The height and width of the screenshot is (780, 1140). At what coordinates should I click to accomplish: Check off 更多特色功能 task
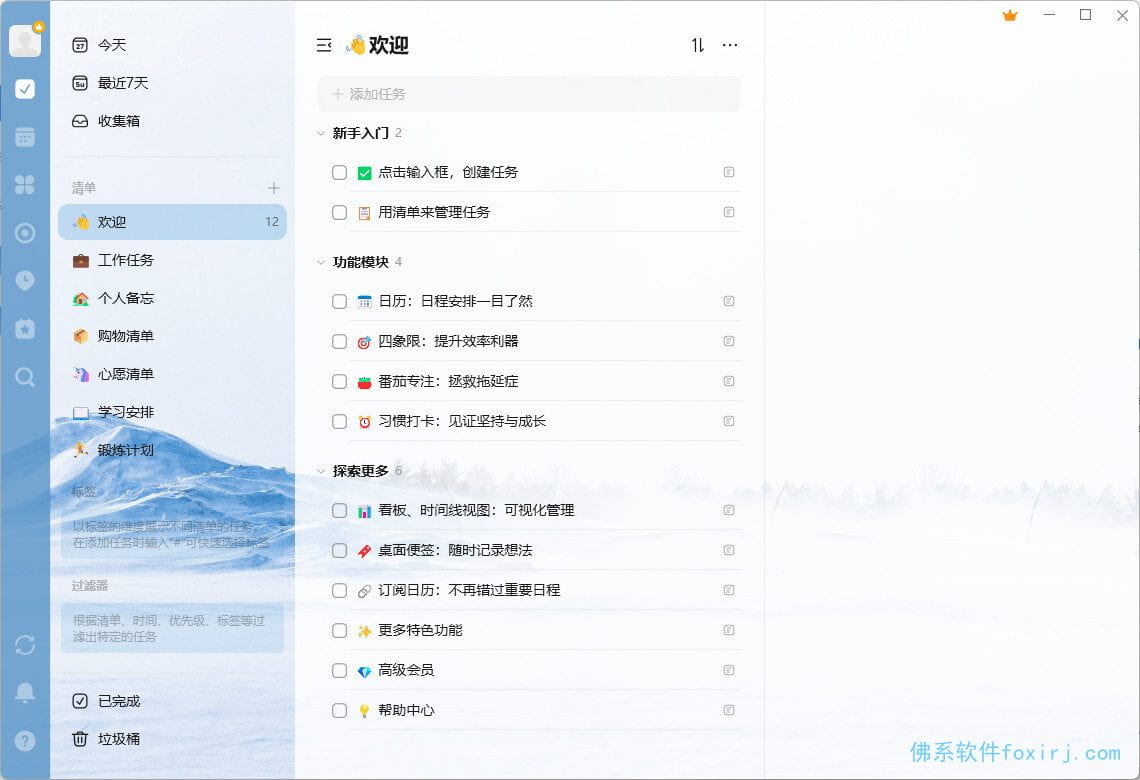(x=340, y=630)
